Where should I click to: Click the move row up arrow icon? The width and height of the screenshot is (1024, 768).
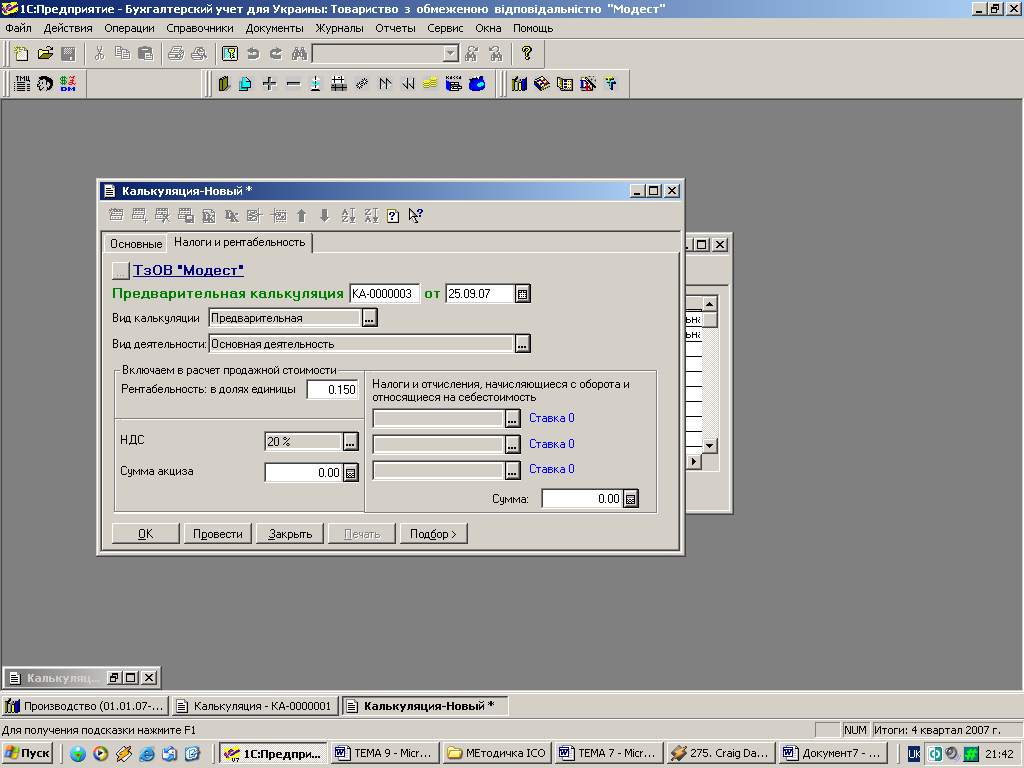coord(301,216)
